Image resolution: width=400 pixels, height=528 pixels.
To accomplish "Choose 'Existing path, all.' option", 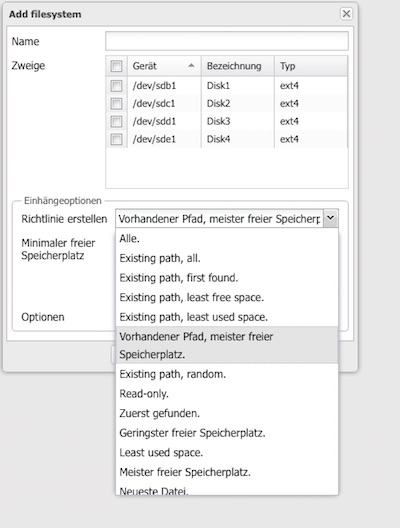I will [x=227, y=258].
